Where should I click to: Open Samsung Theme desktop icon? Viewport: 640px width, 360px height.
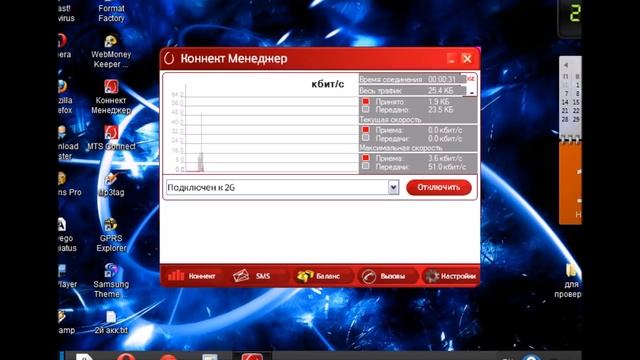(x=111, y=281)
